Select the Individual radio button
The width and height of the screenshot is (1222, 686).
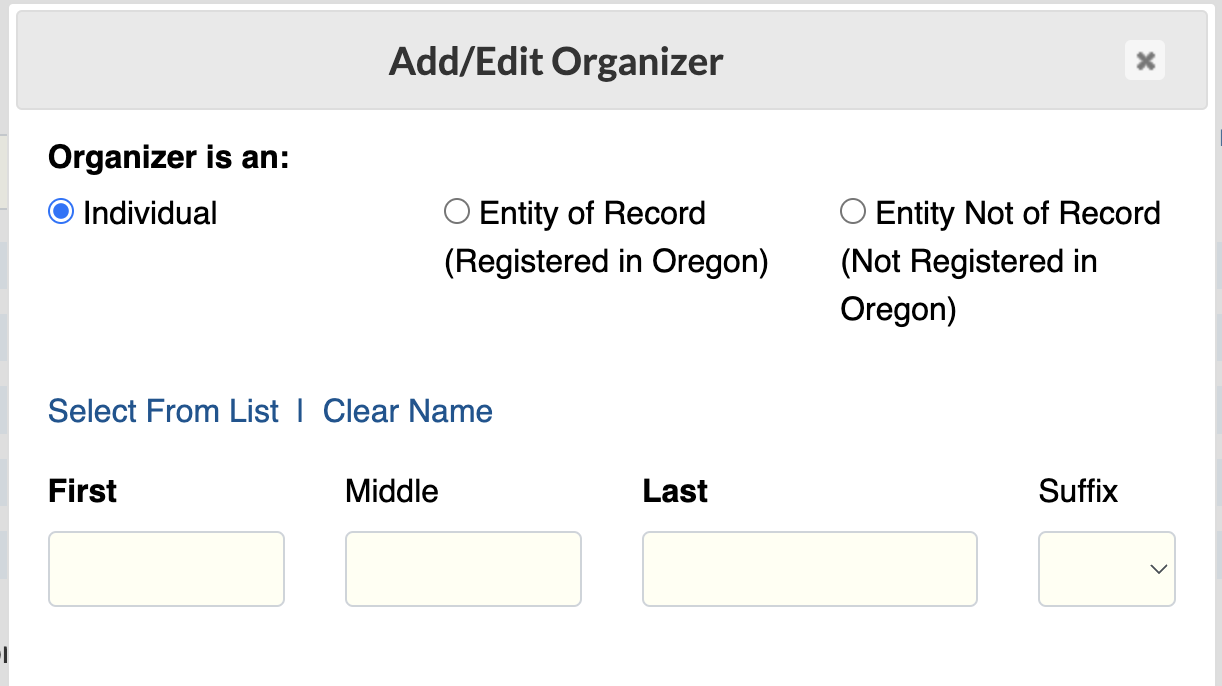coord(61,212)
